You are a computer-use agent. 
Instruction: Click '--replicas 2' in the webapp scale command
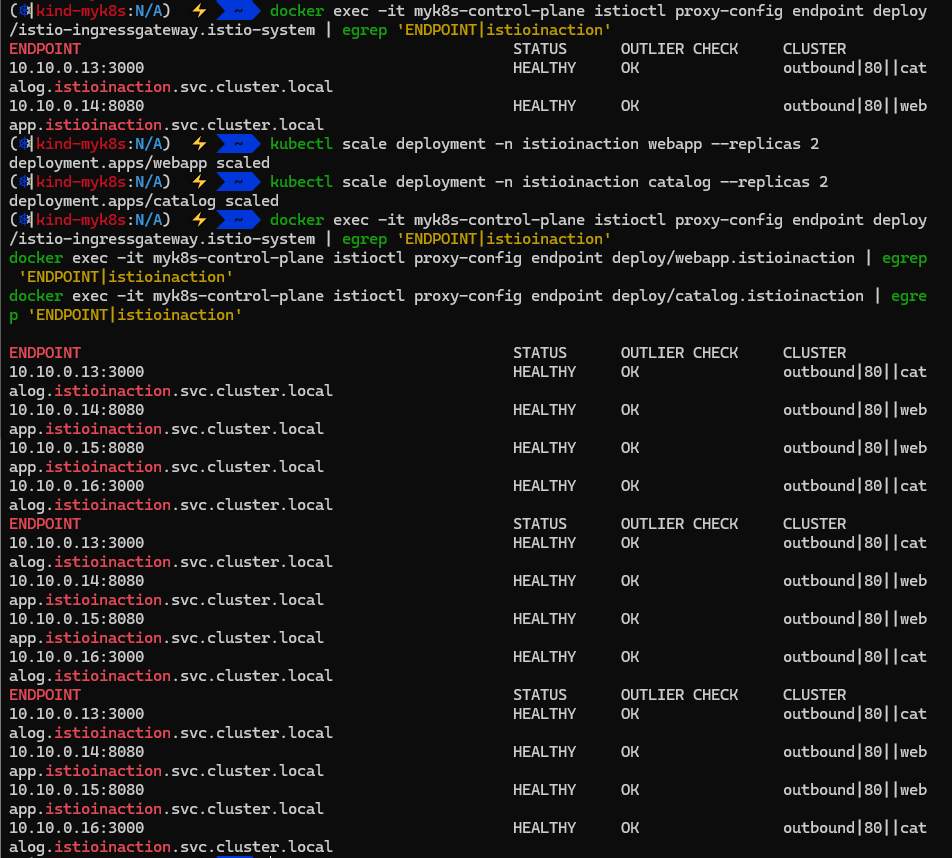[x=765, y=144]
